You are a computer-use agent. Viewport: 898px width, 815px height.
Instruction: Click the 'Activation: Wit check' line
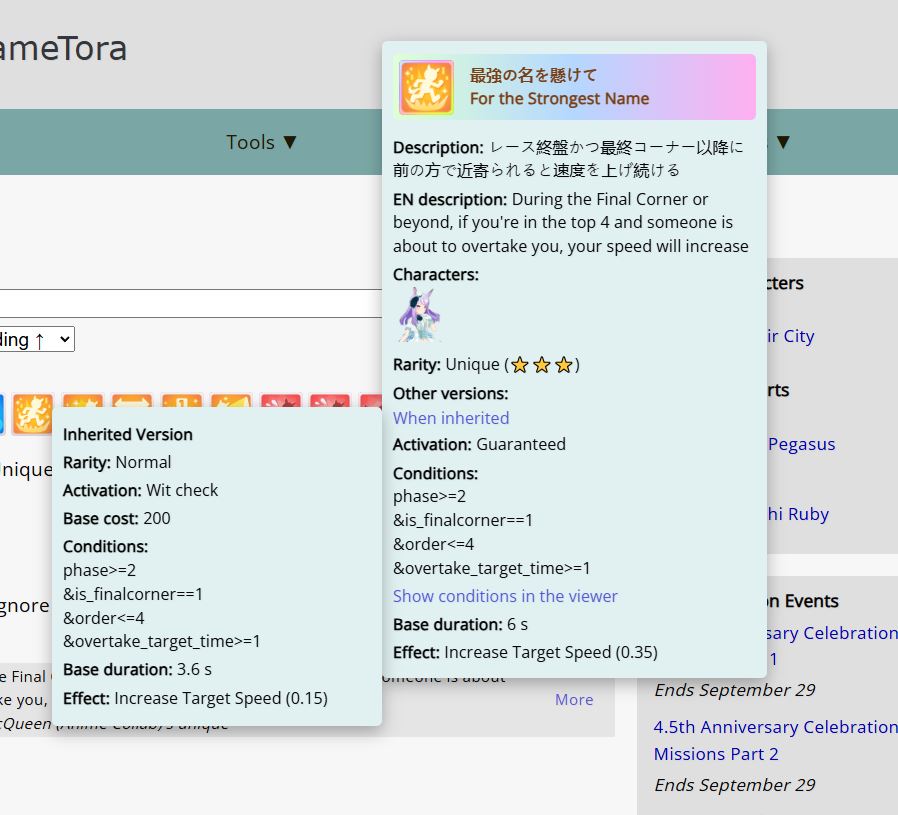click(140, 490)
